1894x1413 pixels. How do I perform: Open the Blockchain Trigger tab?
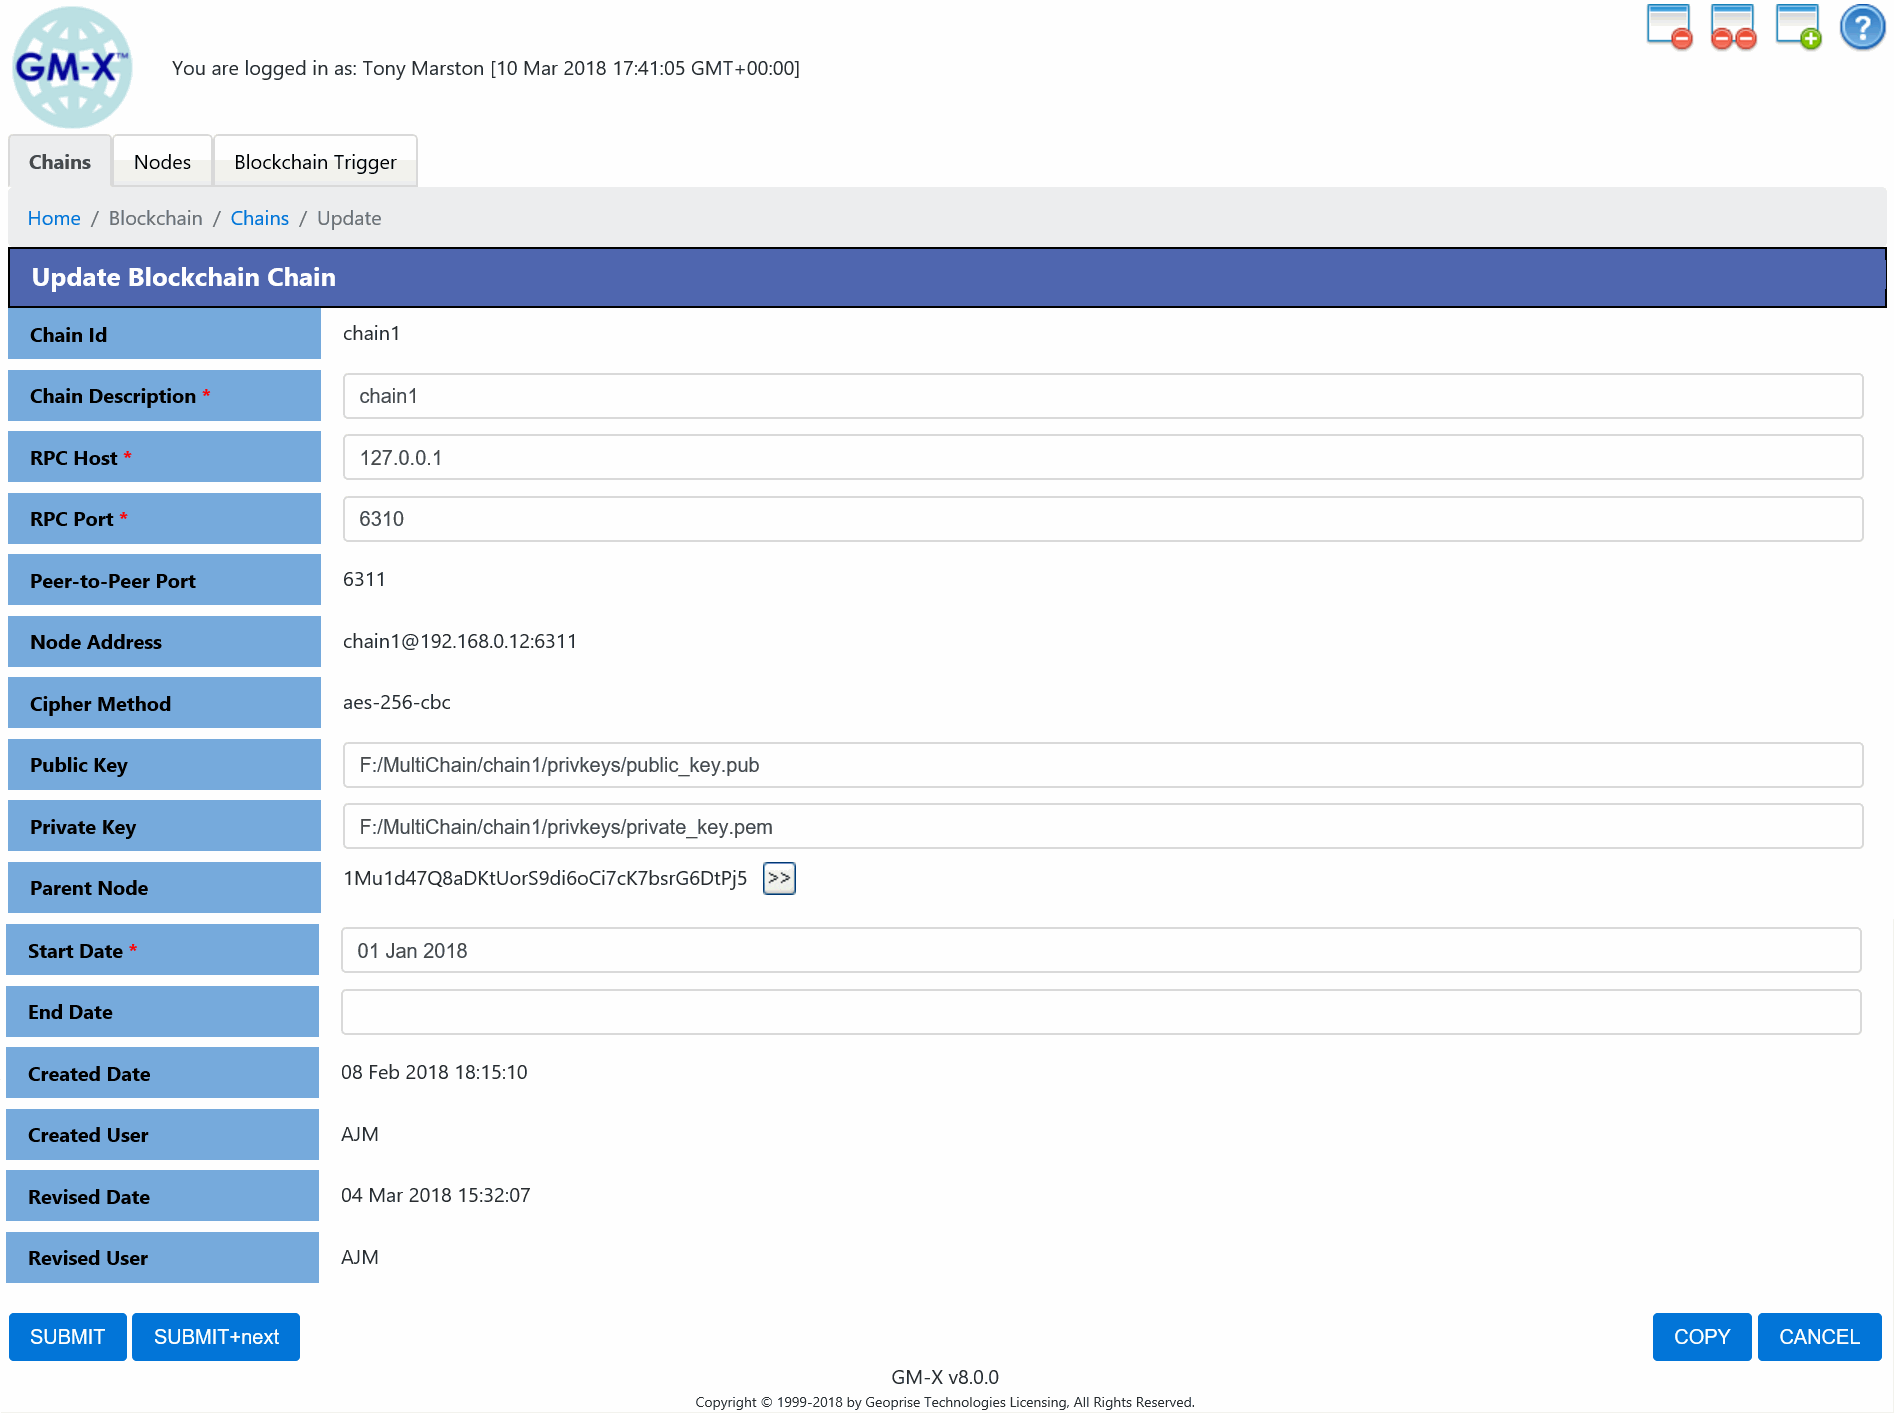tap(315, 161)
